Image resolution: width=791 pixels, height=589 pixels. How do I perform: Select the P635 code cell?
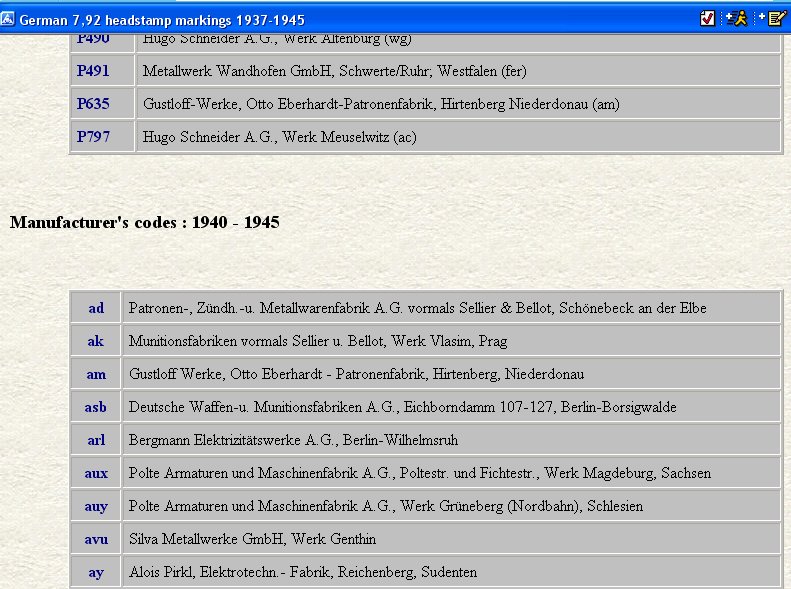tap(93, 104)
